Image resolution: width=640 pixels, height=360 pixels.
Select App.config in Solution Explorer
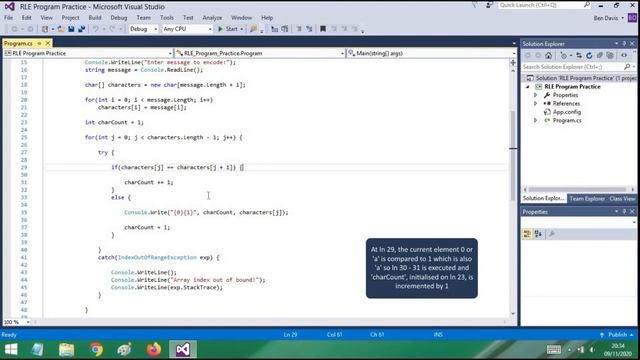click(567, 112)
